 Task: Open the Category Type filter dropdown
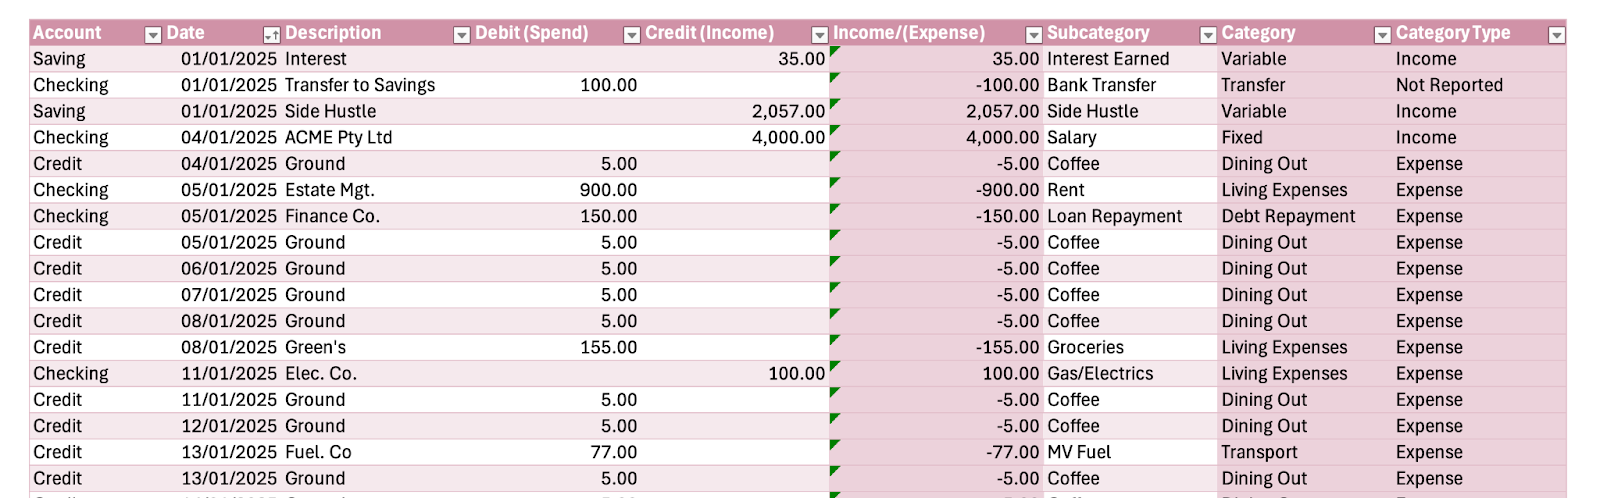(x=1557, y=35)
